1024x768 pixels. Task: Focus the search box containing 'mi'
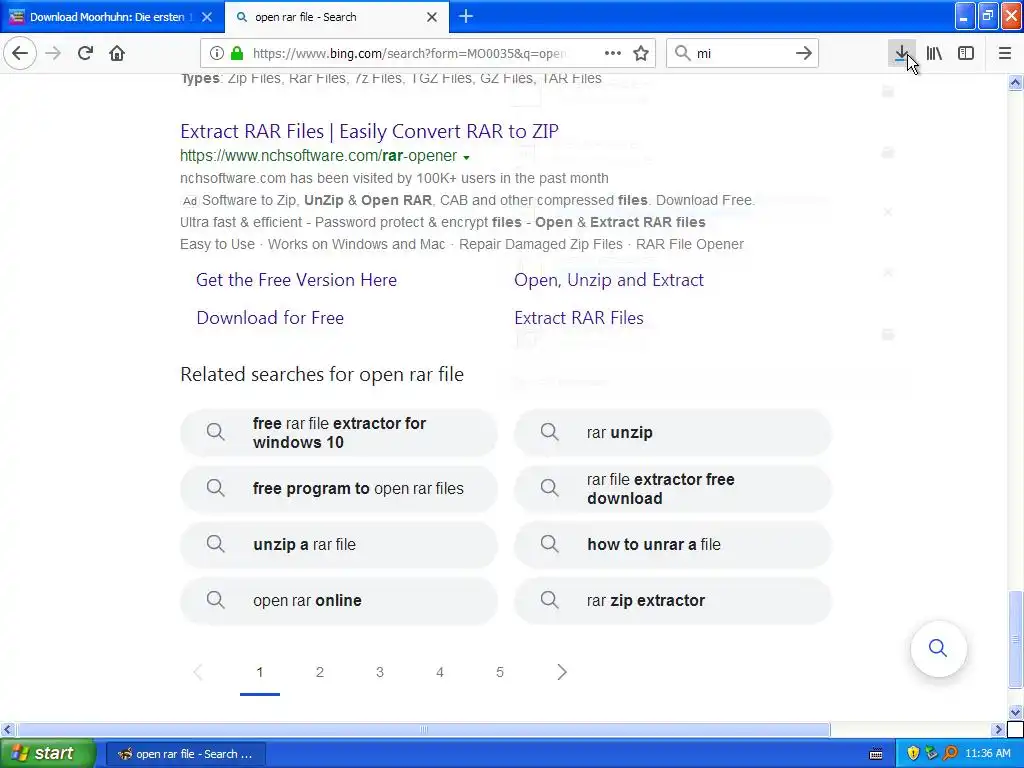(x=742, y=54)
